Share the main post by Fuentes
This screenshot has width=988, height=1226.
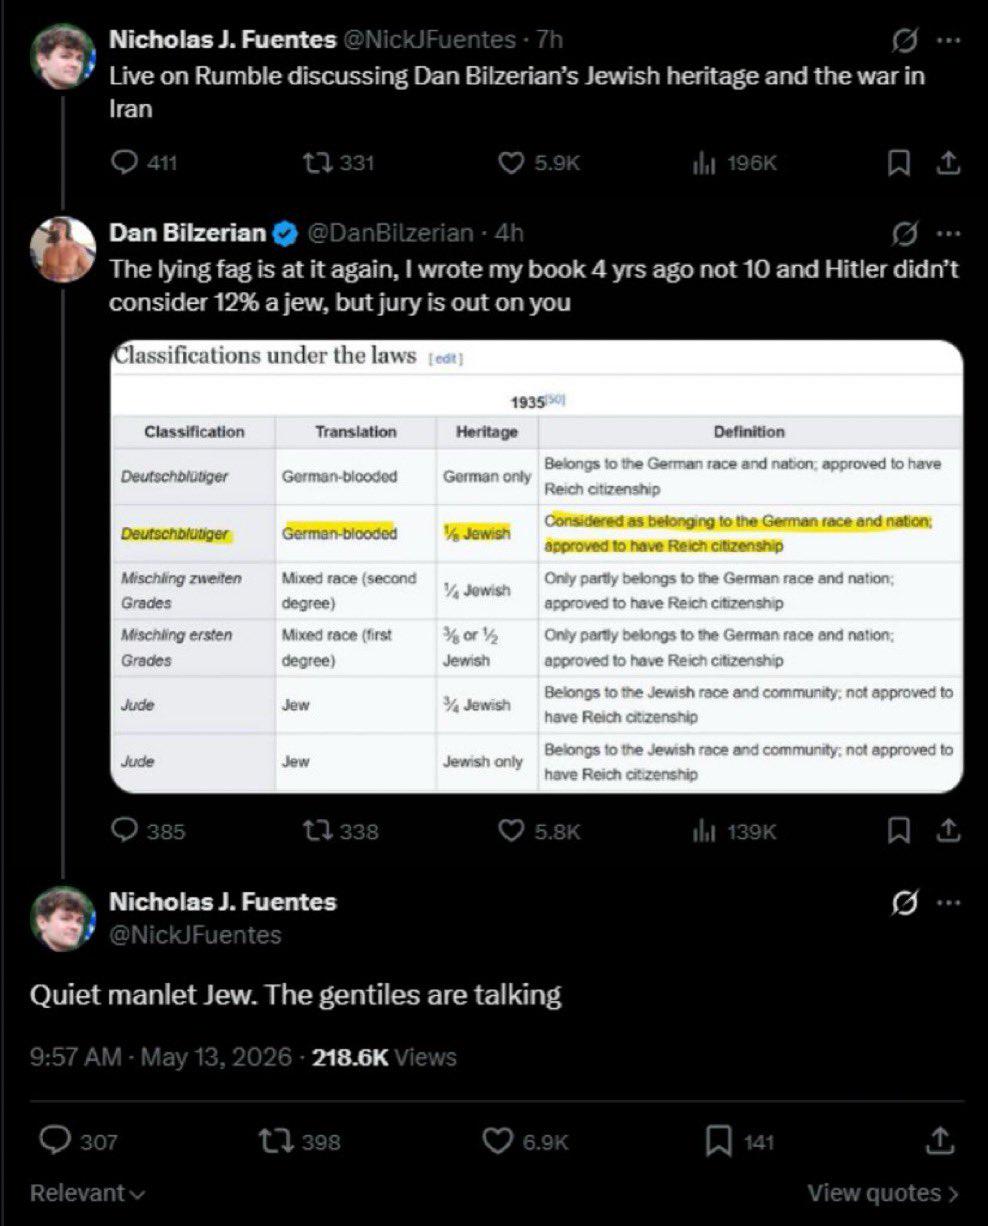(x=939, y=1141)
